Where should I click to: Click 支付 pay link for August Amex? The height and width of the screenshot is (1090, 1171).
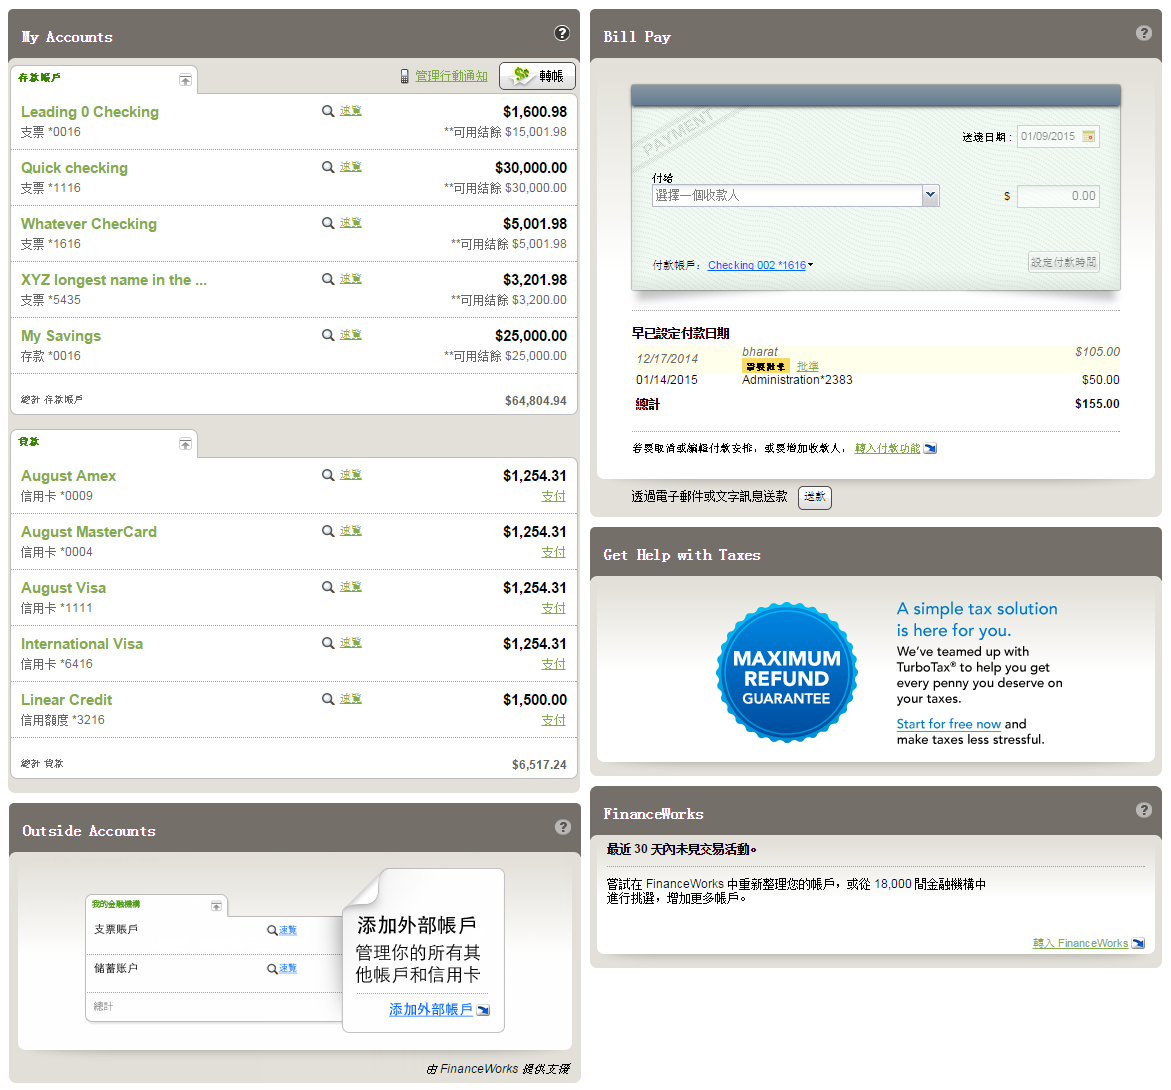click(x=553, y=496)
